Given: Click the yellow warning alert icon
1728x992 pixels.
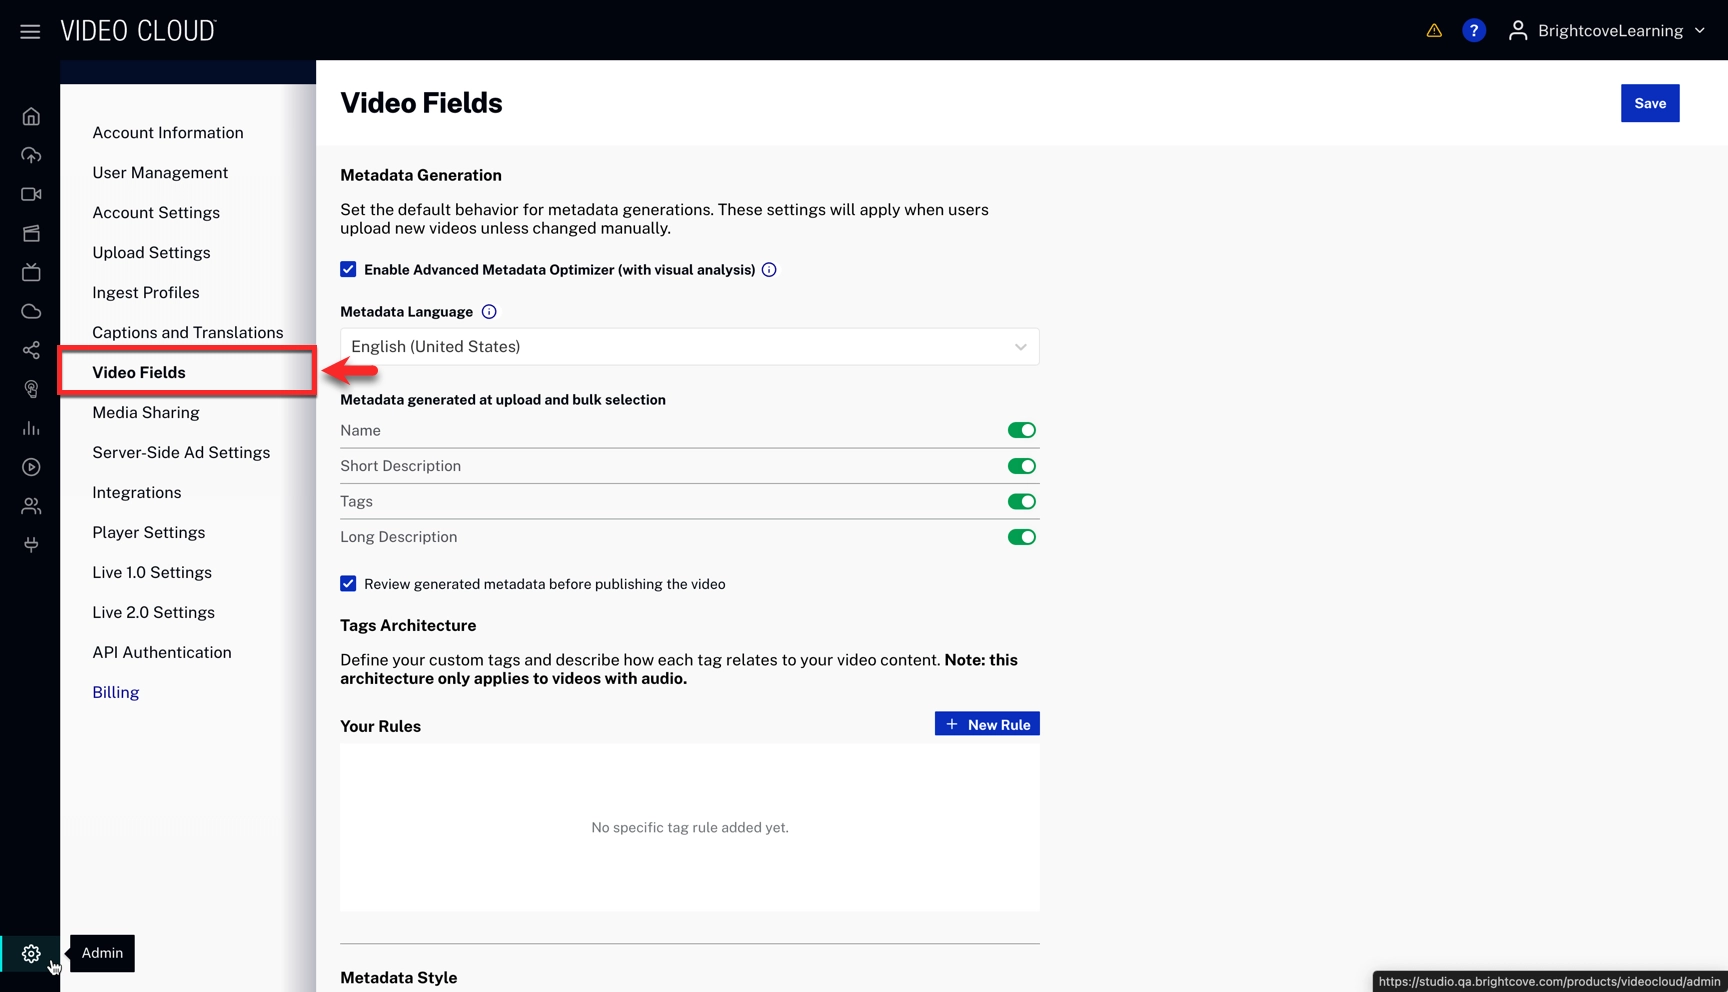Looking at the screenshot, I should pyautogui.click(x=1434, y=31).
